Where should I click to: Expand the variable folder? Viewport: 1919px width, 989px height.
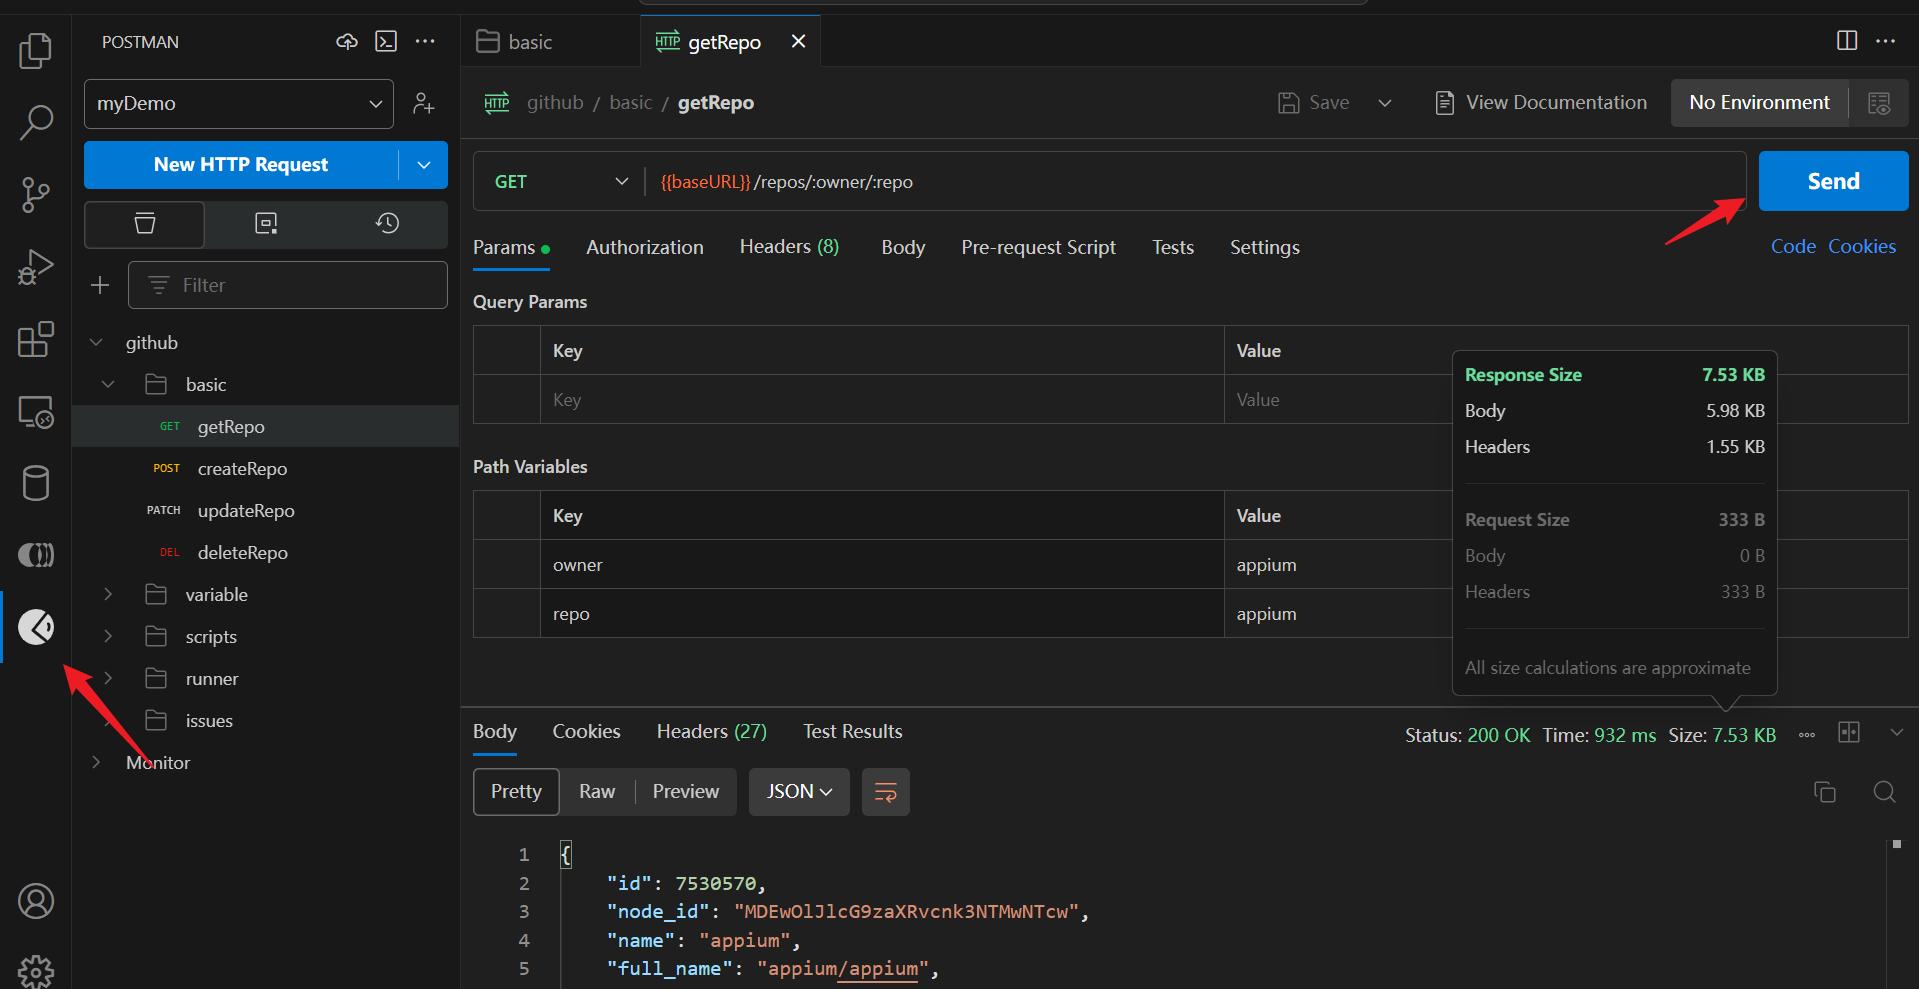tap(108, 595)
